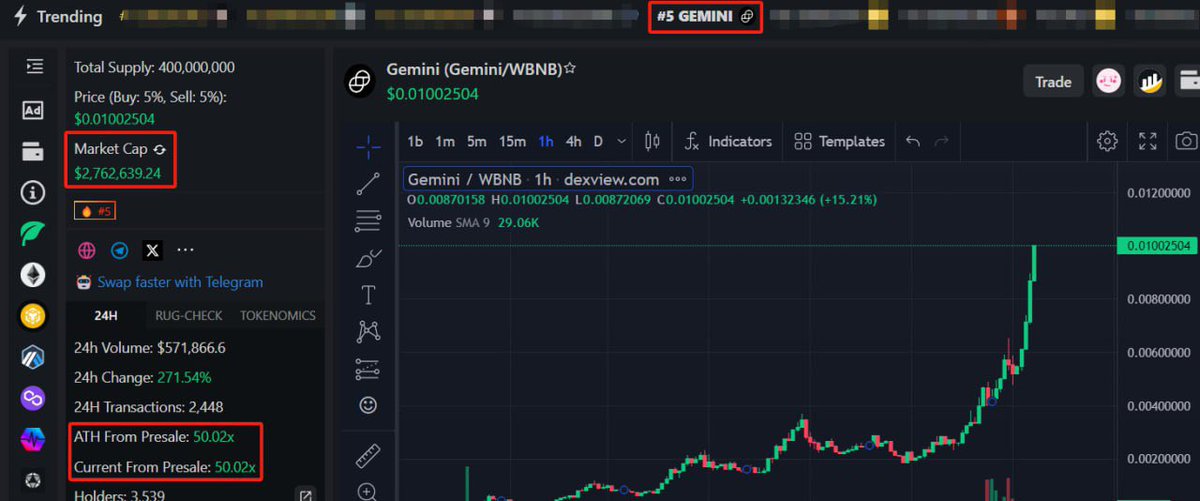Open chart legend more options ellipsis
The width and height of the screenshot is (1200, 501).
[678, 179]
